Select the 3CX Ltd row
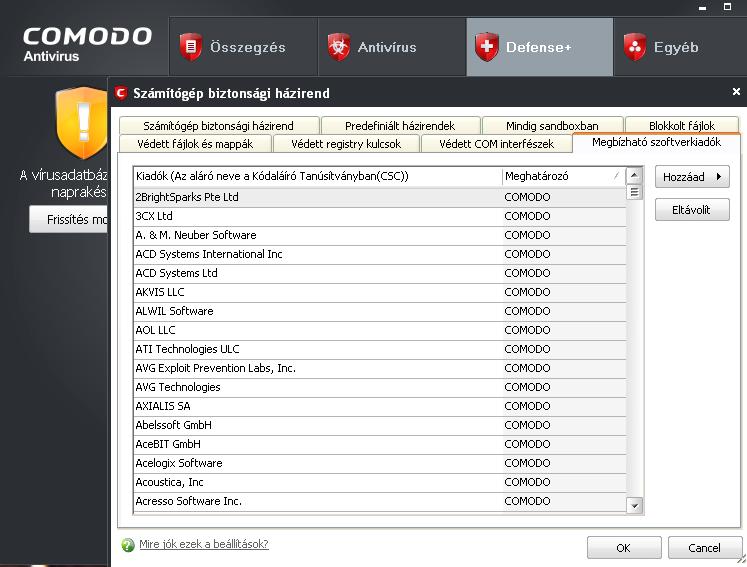The width and height of the screenshot is (747, 567). 380,216
